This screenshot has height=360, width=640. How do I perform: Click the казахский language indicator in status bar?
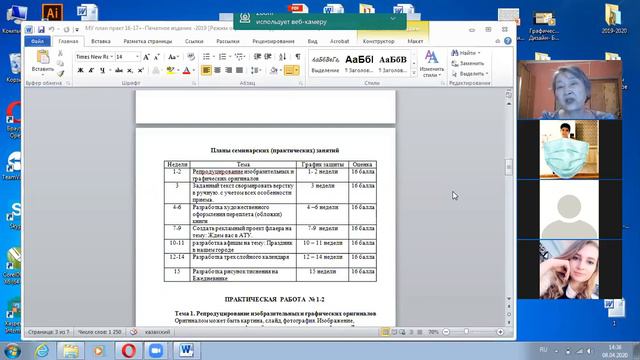(158, 332)
